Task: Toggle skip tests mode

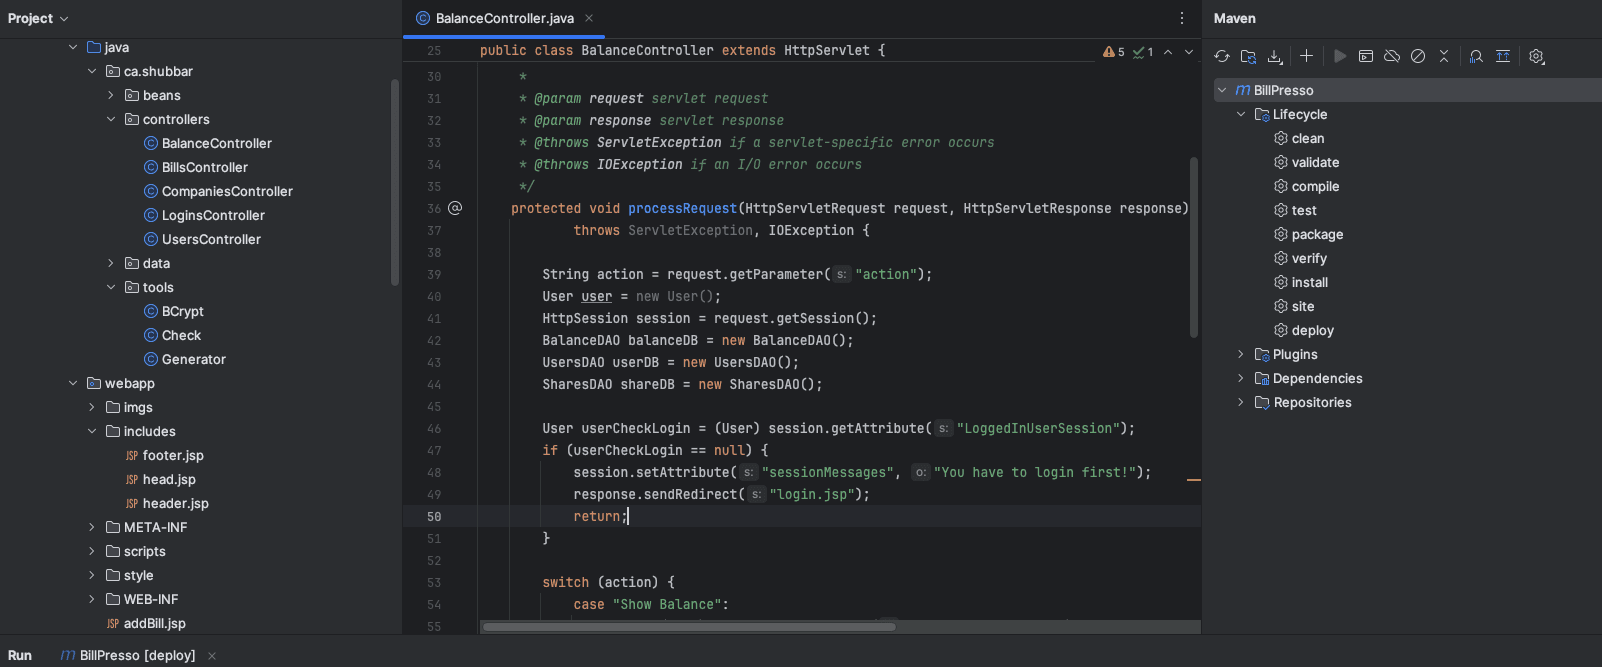Action: pyautogui.click(x=1418, y=56)
